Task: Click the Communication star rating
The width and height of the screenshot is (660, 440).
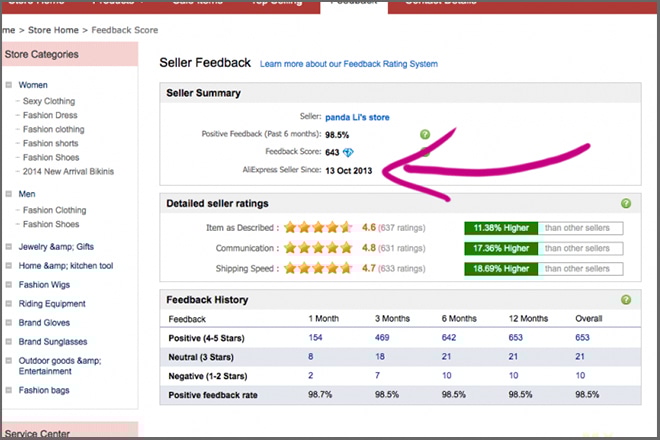Action: [318, 247]
